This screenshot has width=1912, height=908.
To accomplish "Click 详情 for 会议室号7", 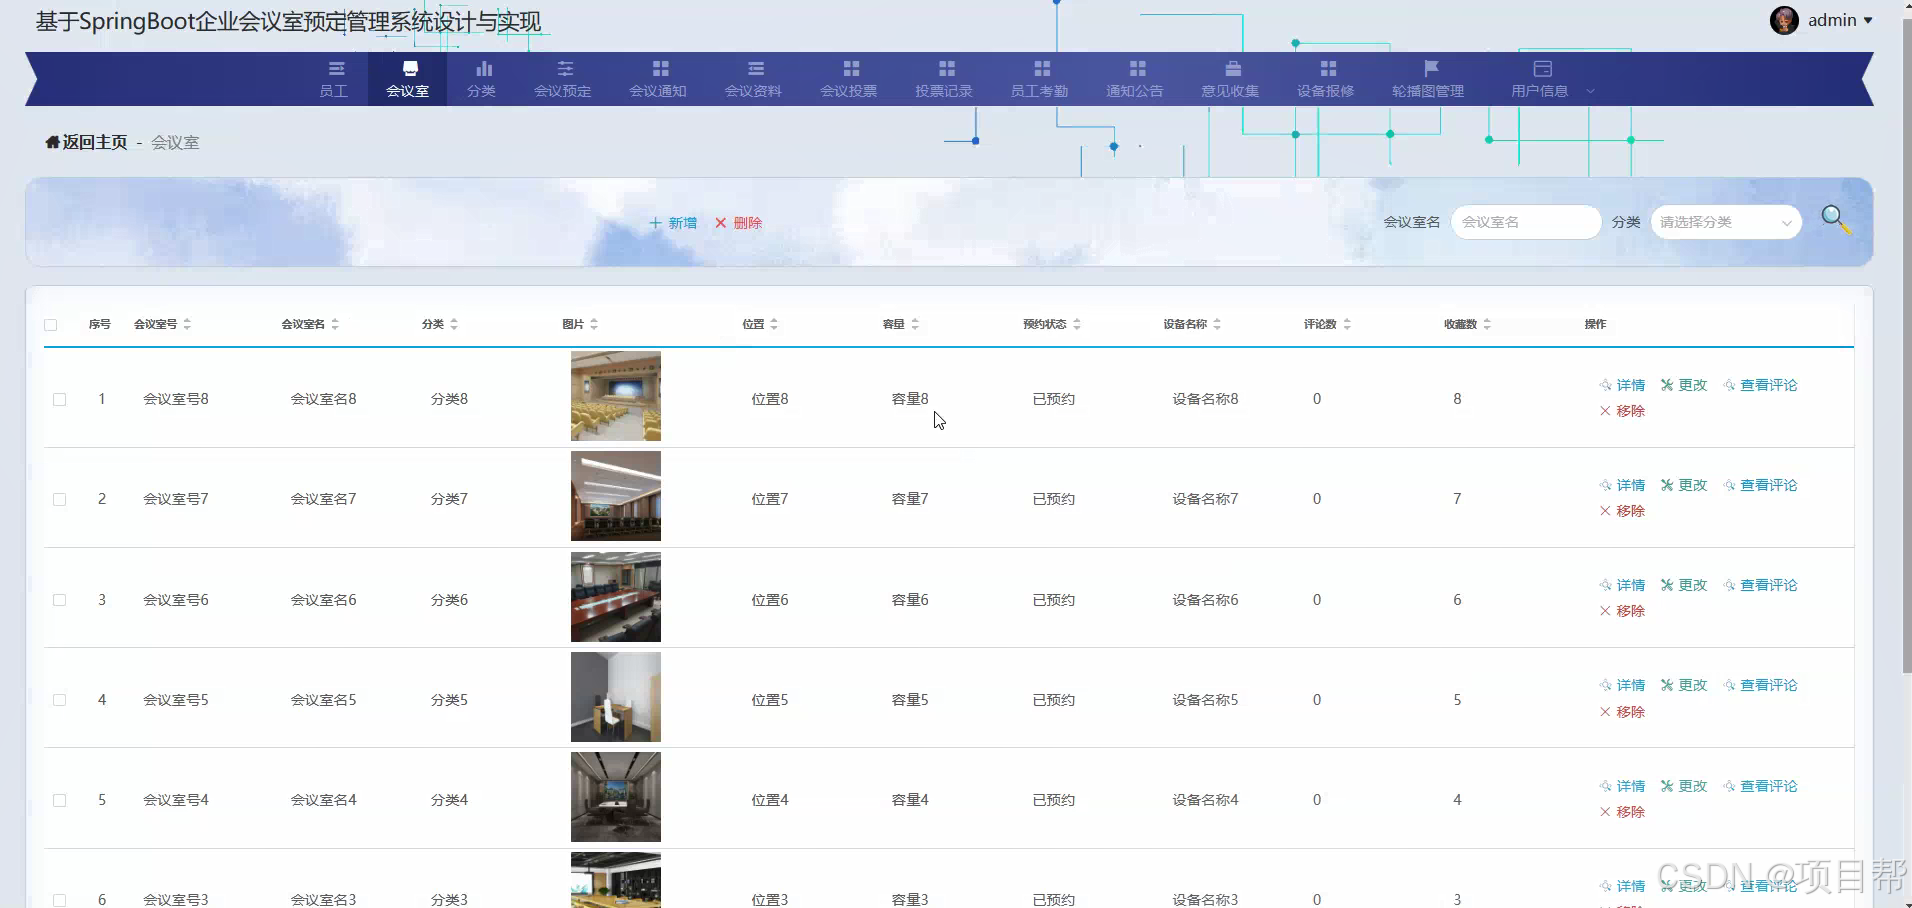I will point(1622,485).
